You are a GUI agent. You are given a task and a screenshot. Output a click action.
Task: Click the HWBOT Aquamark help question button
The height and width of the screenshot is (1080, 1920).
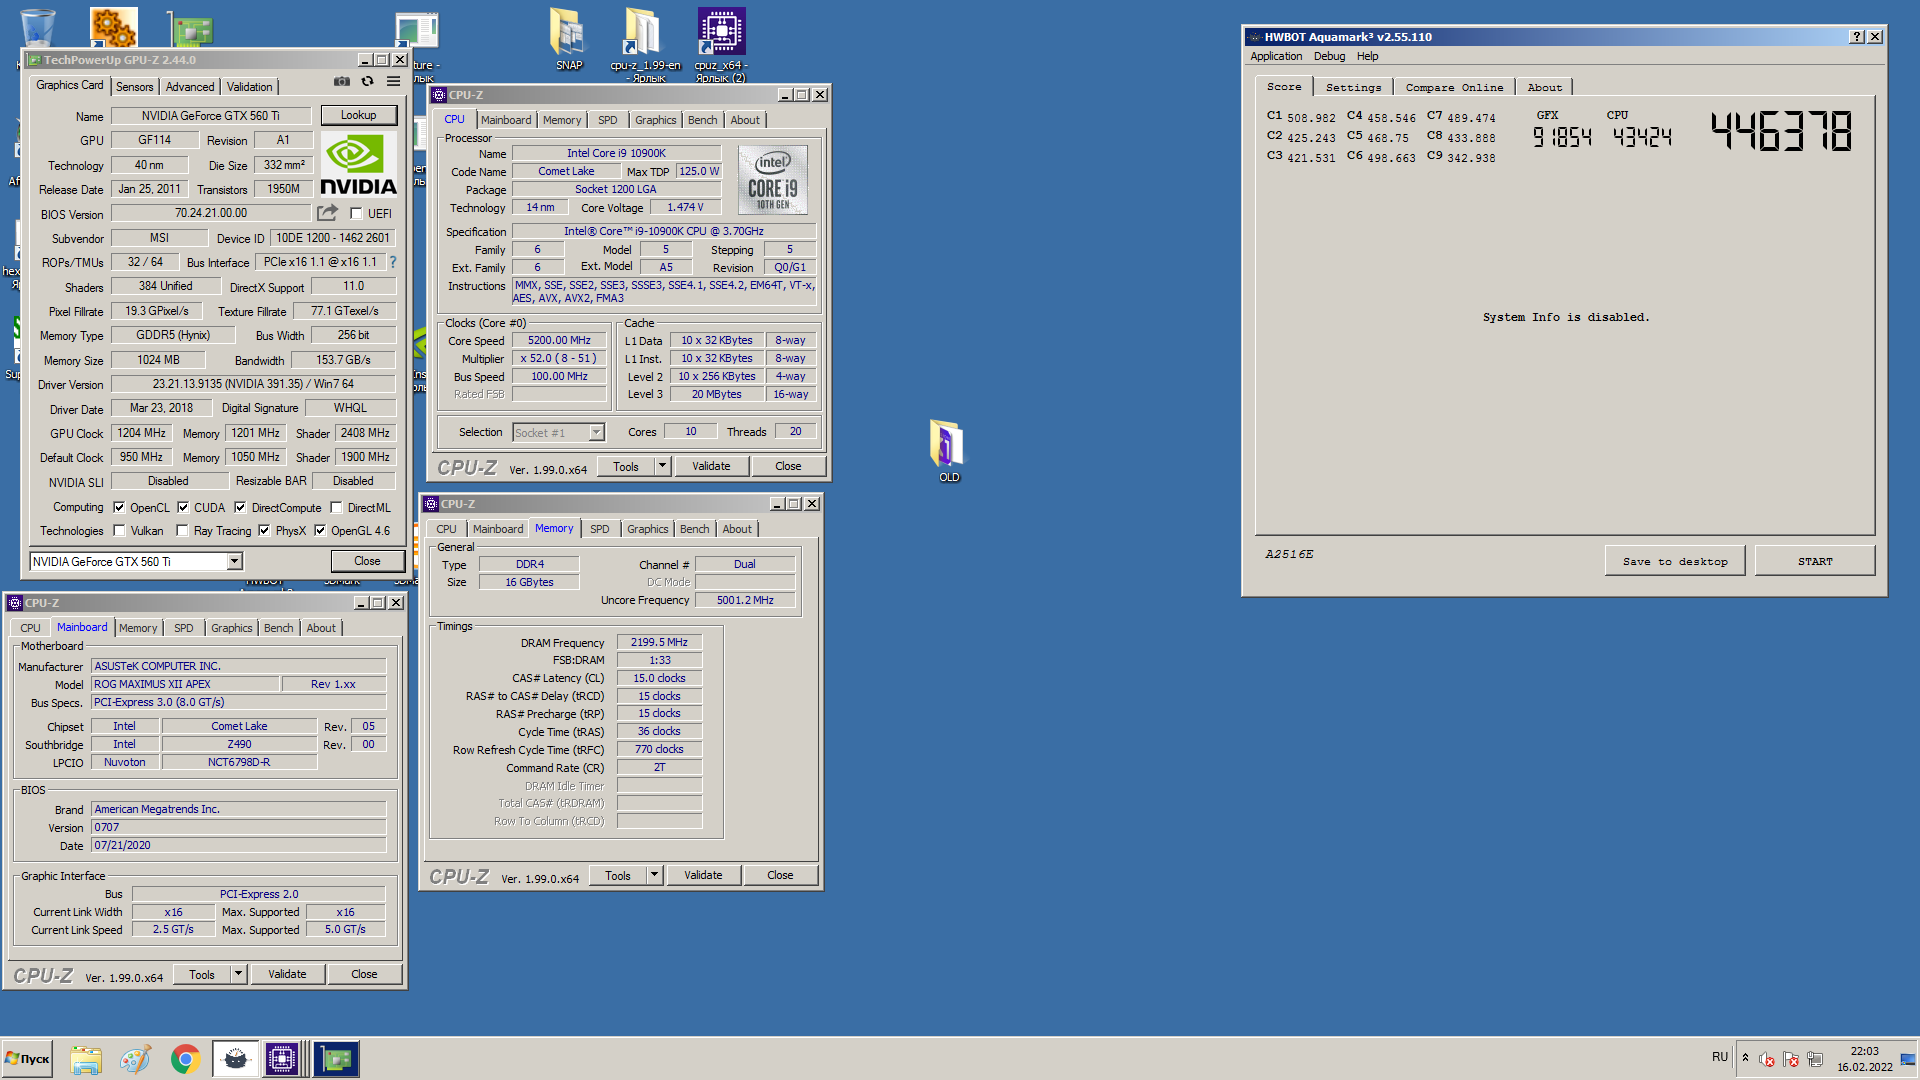(1857, 37)
